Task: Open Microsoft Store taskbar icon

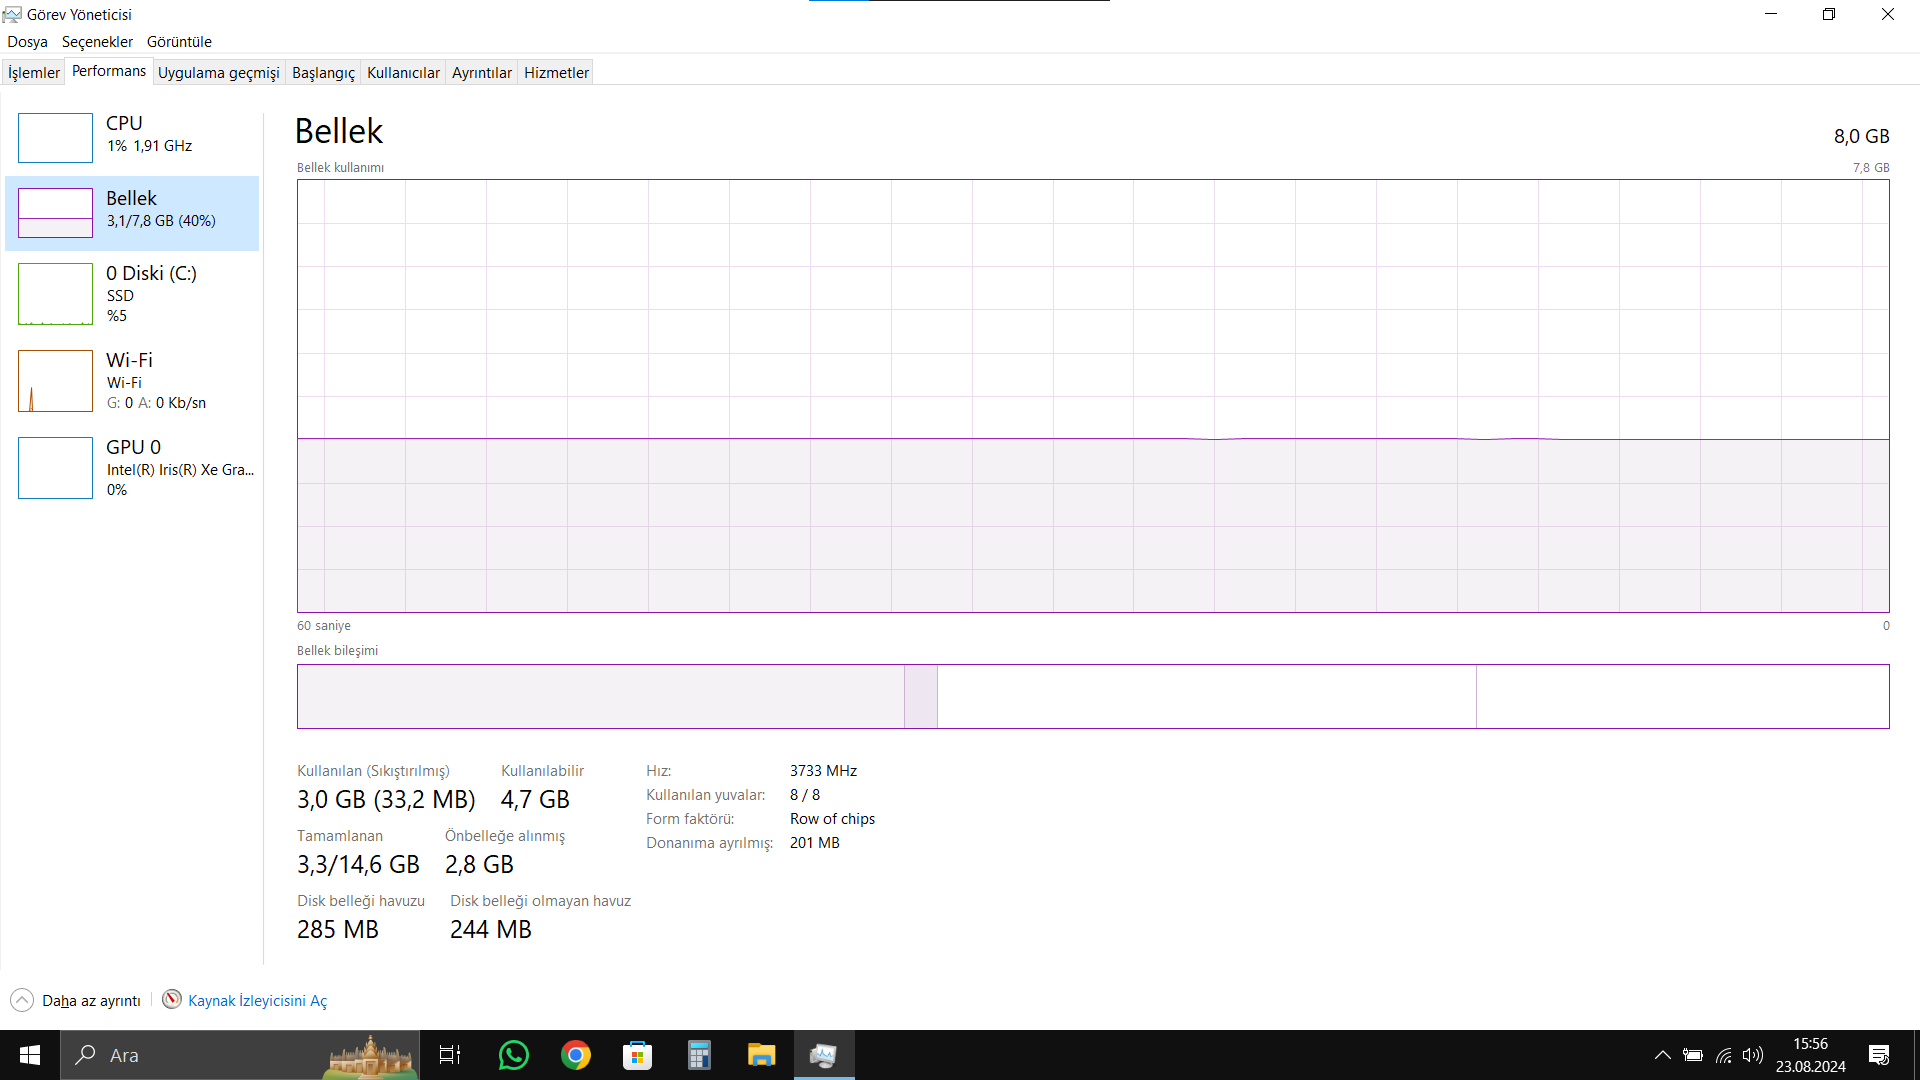Action: [637, 1055]
